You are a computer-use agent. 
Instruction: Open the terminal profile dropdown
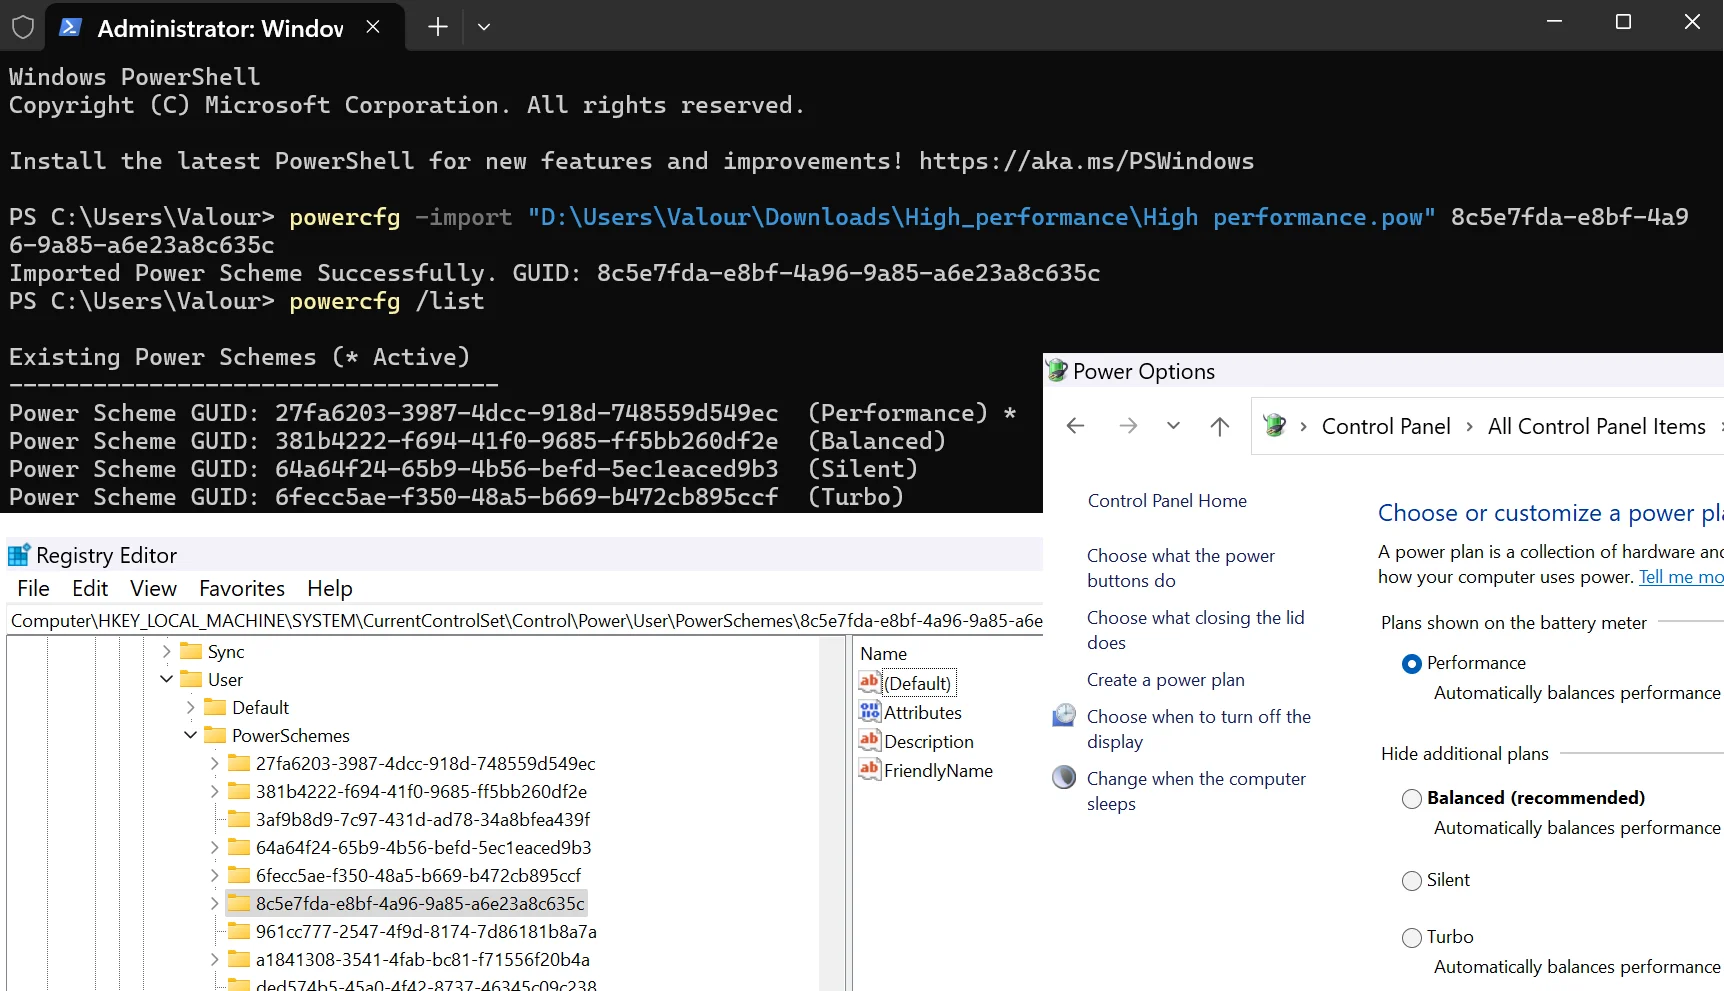(484, 27)
